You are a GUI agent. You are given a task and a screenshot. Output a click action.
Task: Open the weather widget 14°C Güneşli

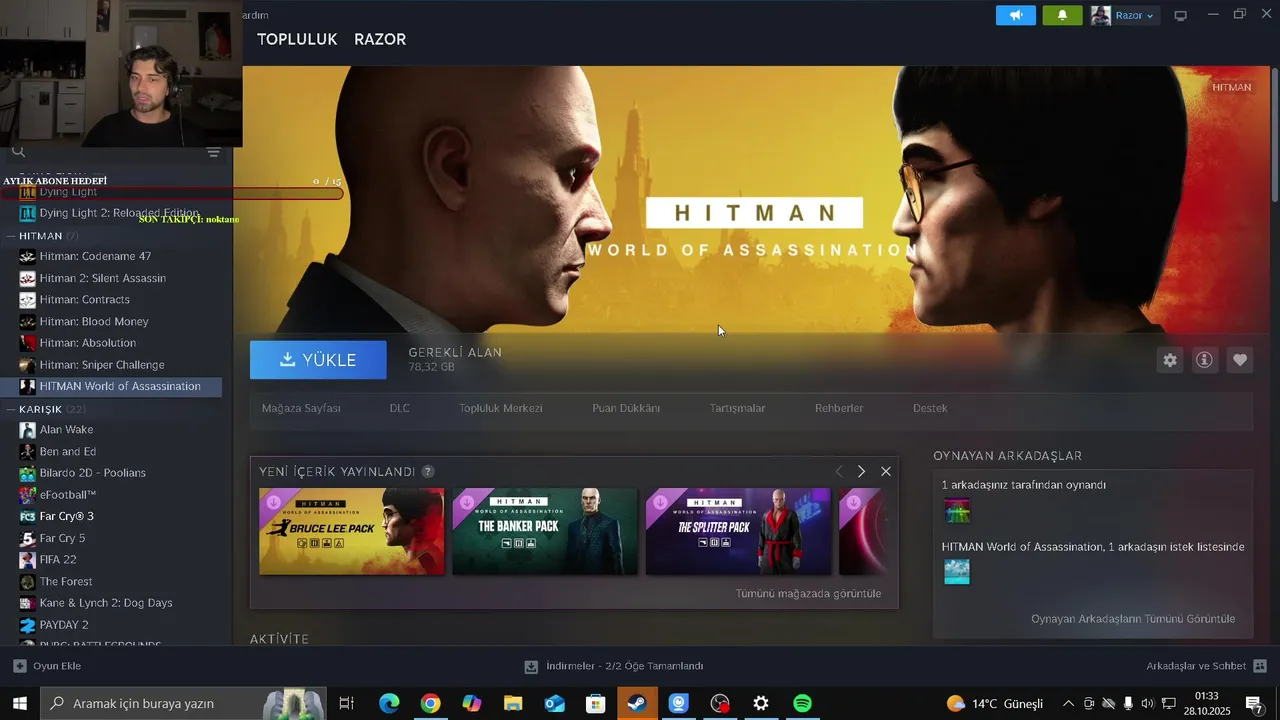(995, 703)
